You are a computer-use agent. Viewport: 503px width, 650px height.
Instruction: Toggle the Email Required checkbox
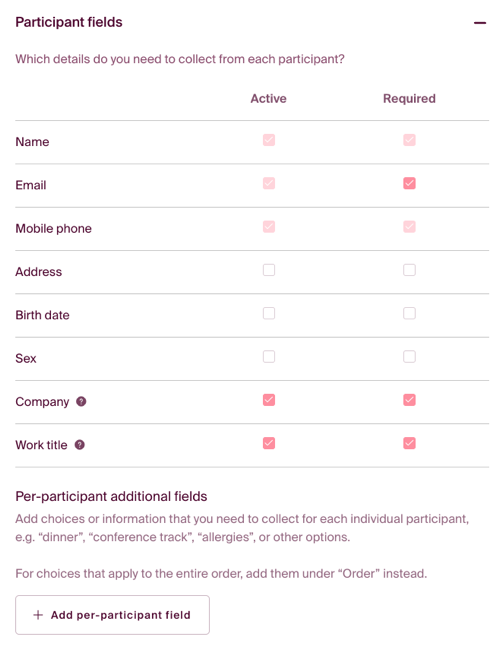409,183
